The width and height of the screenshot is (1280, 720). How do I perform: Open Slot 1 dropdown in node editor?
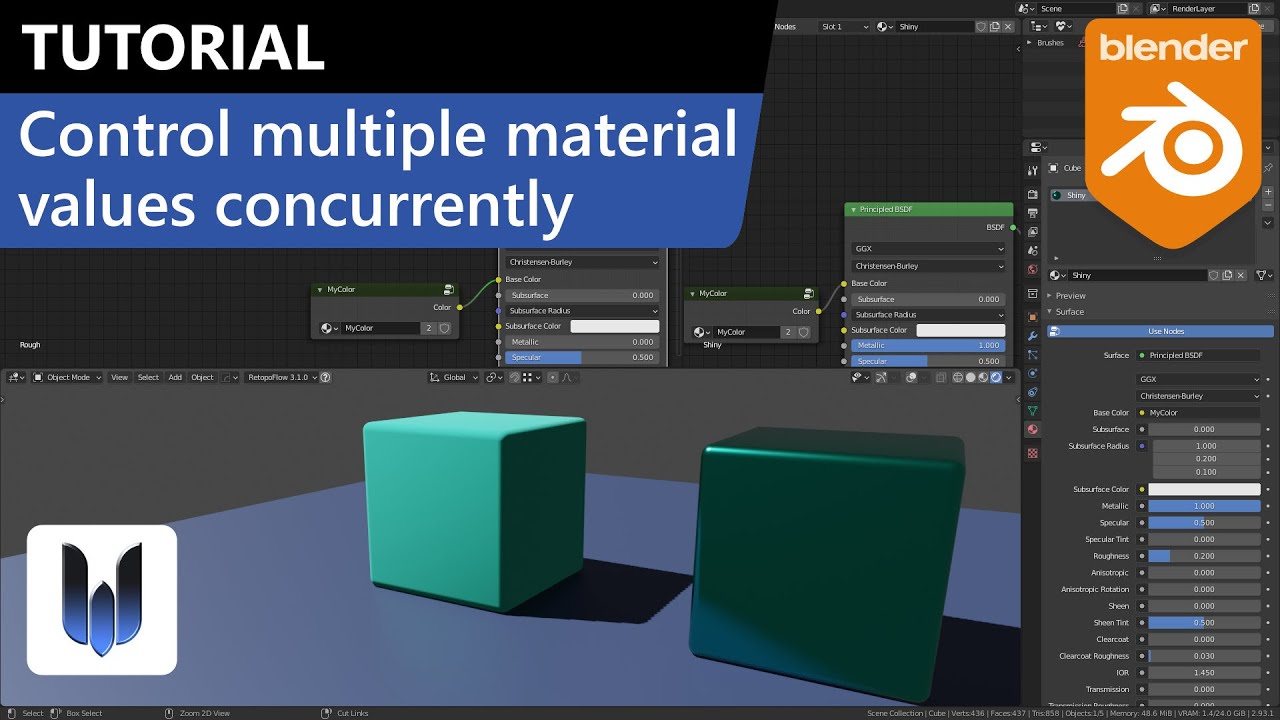[x=843, y=27]
